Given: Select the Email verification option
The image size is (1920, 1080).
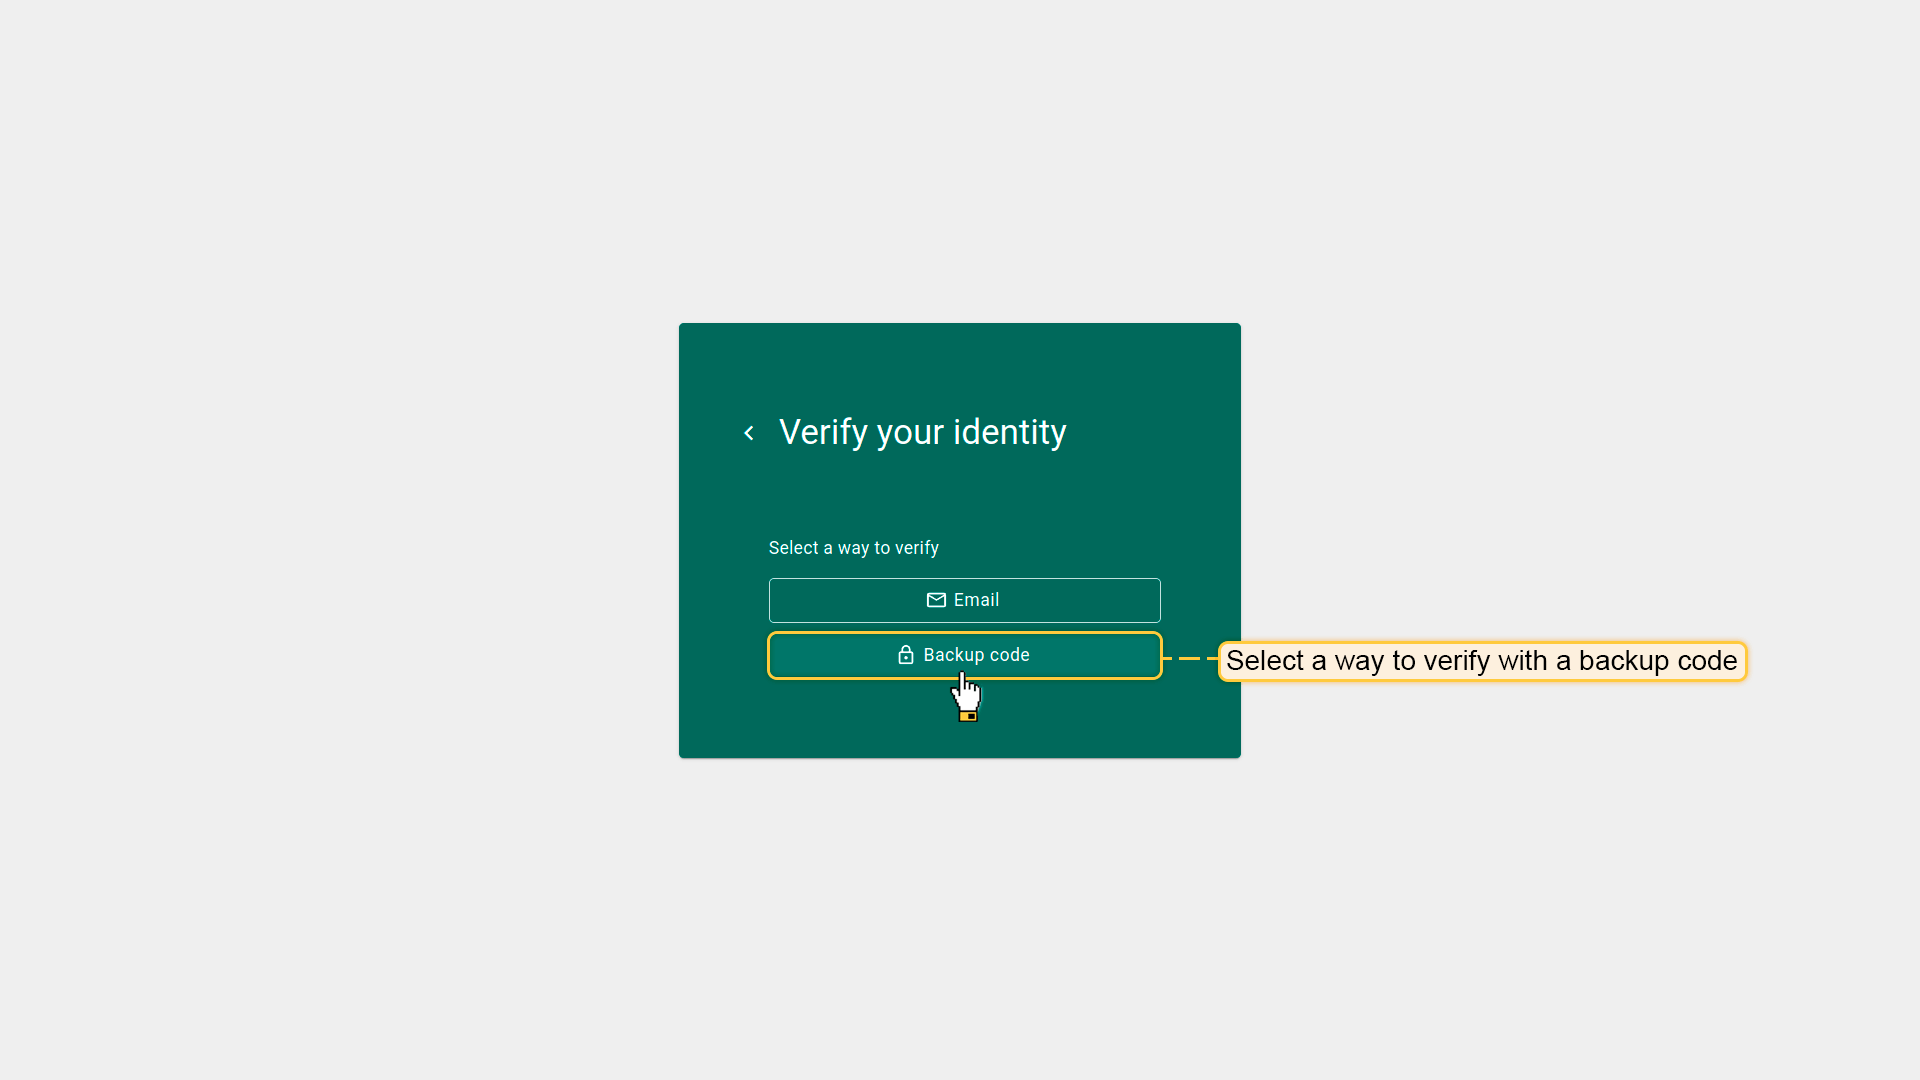Looking at the screenshot, I should point(964,600).
